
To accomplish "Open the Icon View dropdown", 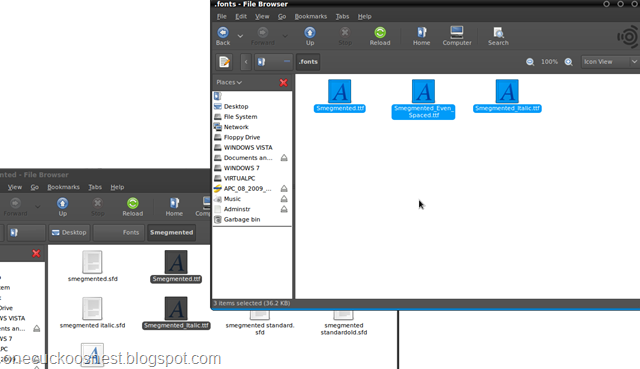I will [x=610, y=62].
